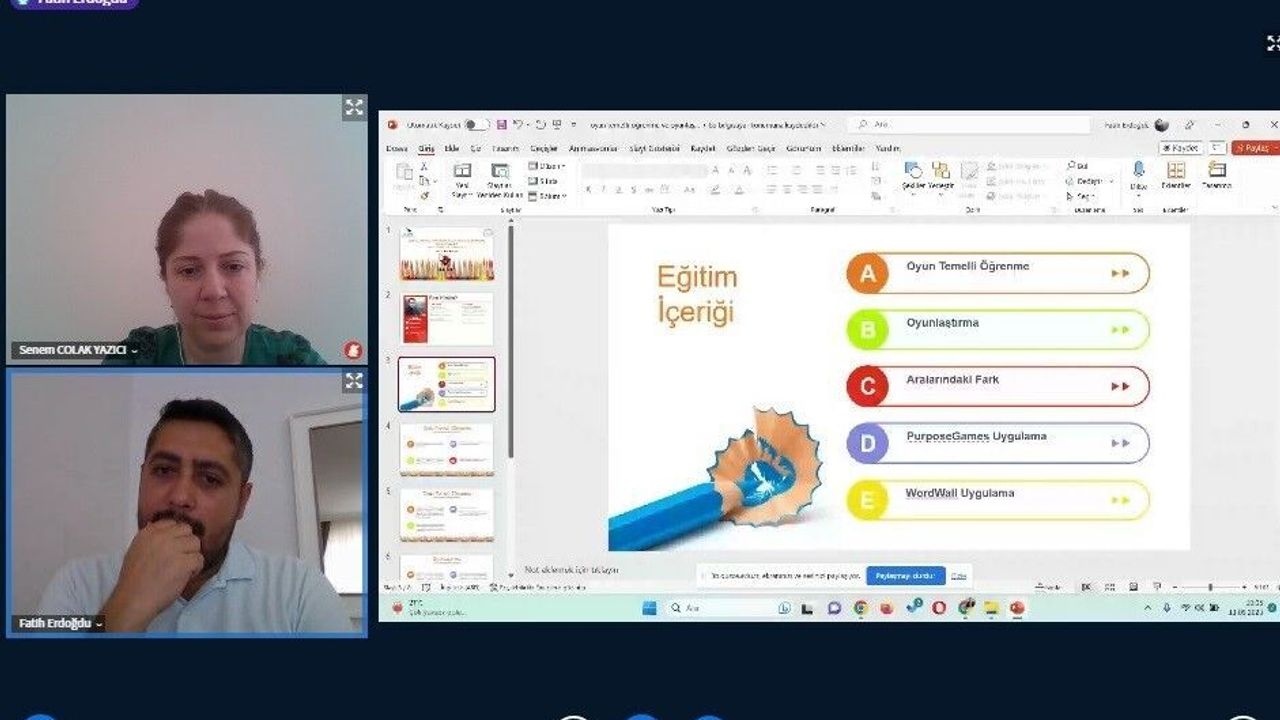Switch to the Slayt Gösterisi ribbon tab
The height and width of the screenshot is (720, 1280).
coord(655,148)
